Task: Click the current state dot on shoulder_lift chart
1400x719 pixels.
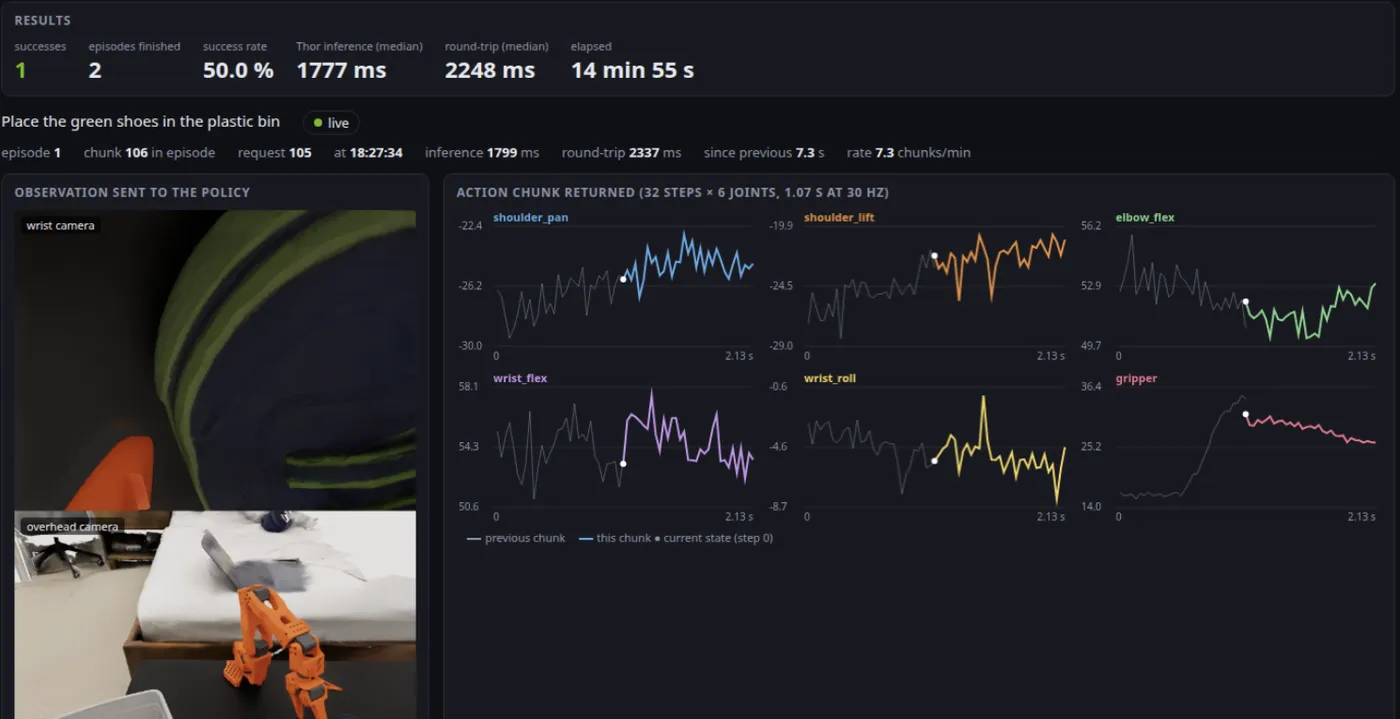Action: coord(935,255)
